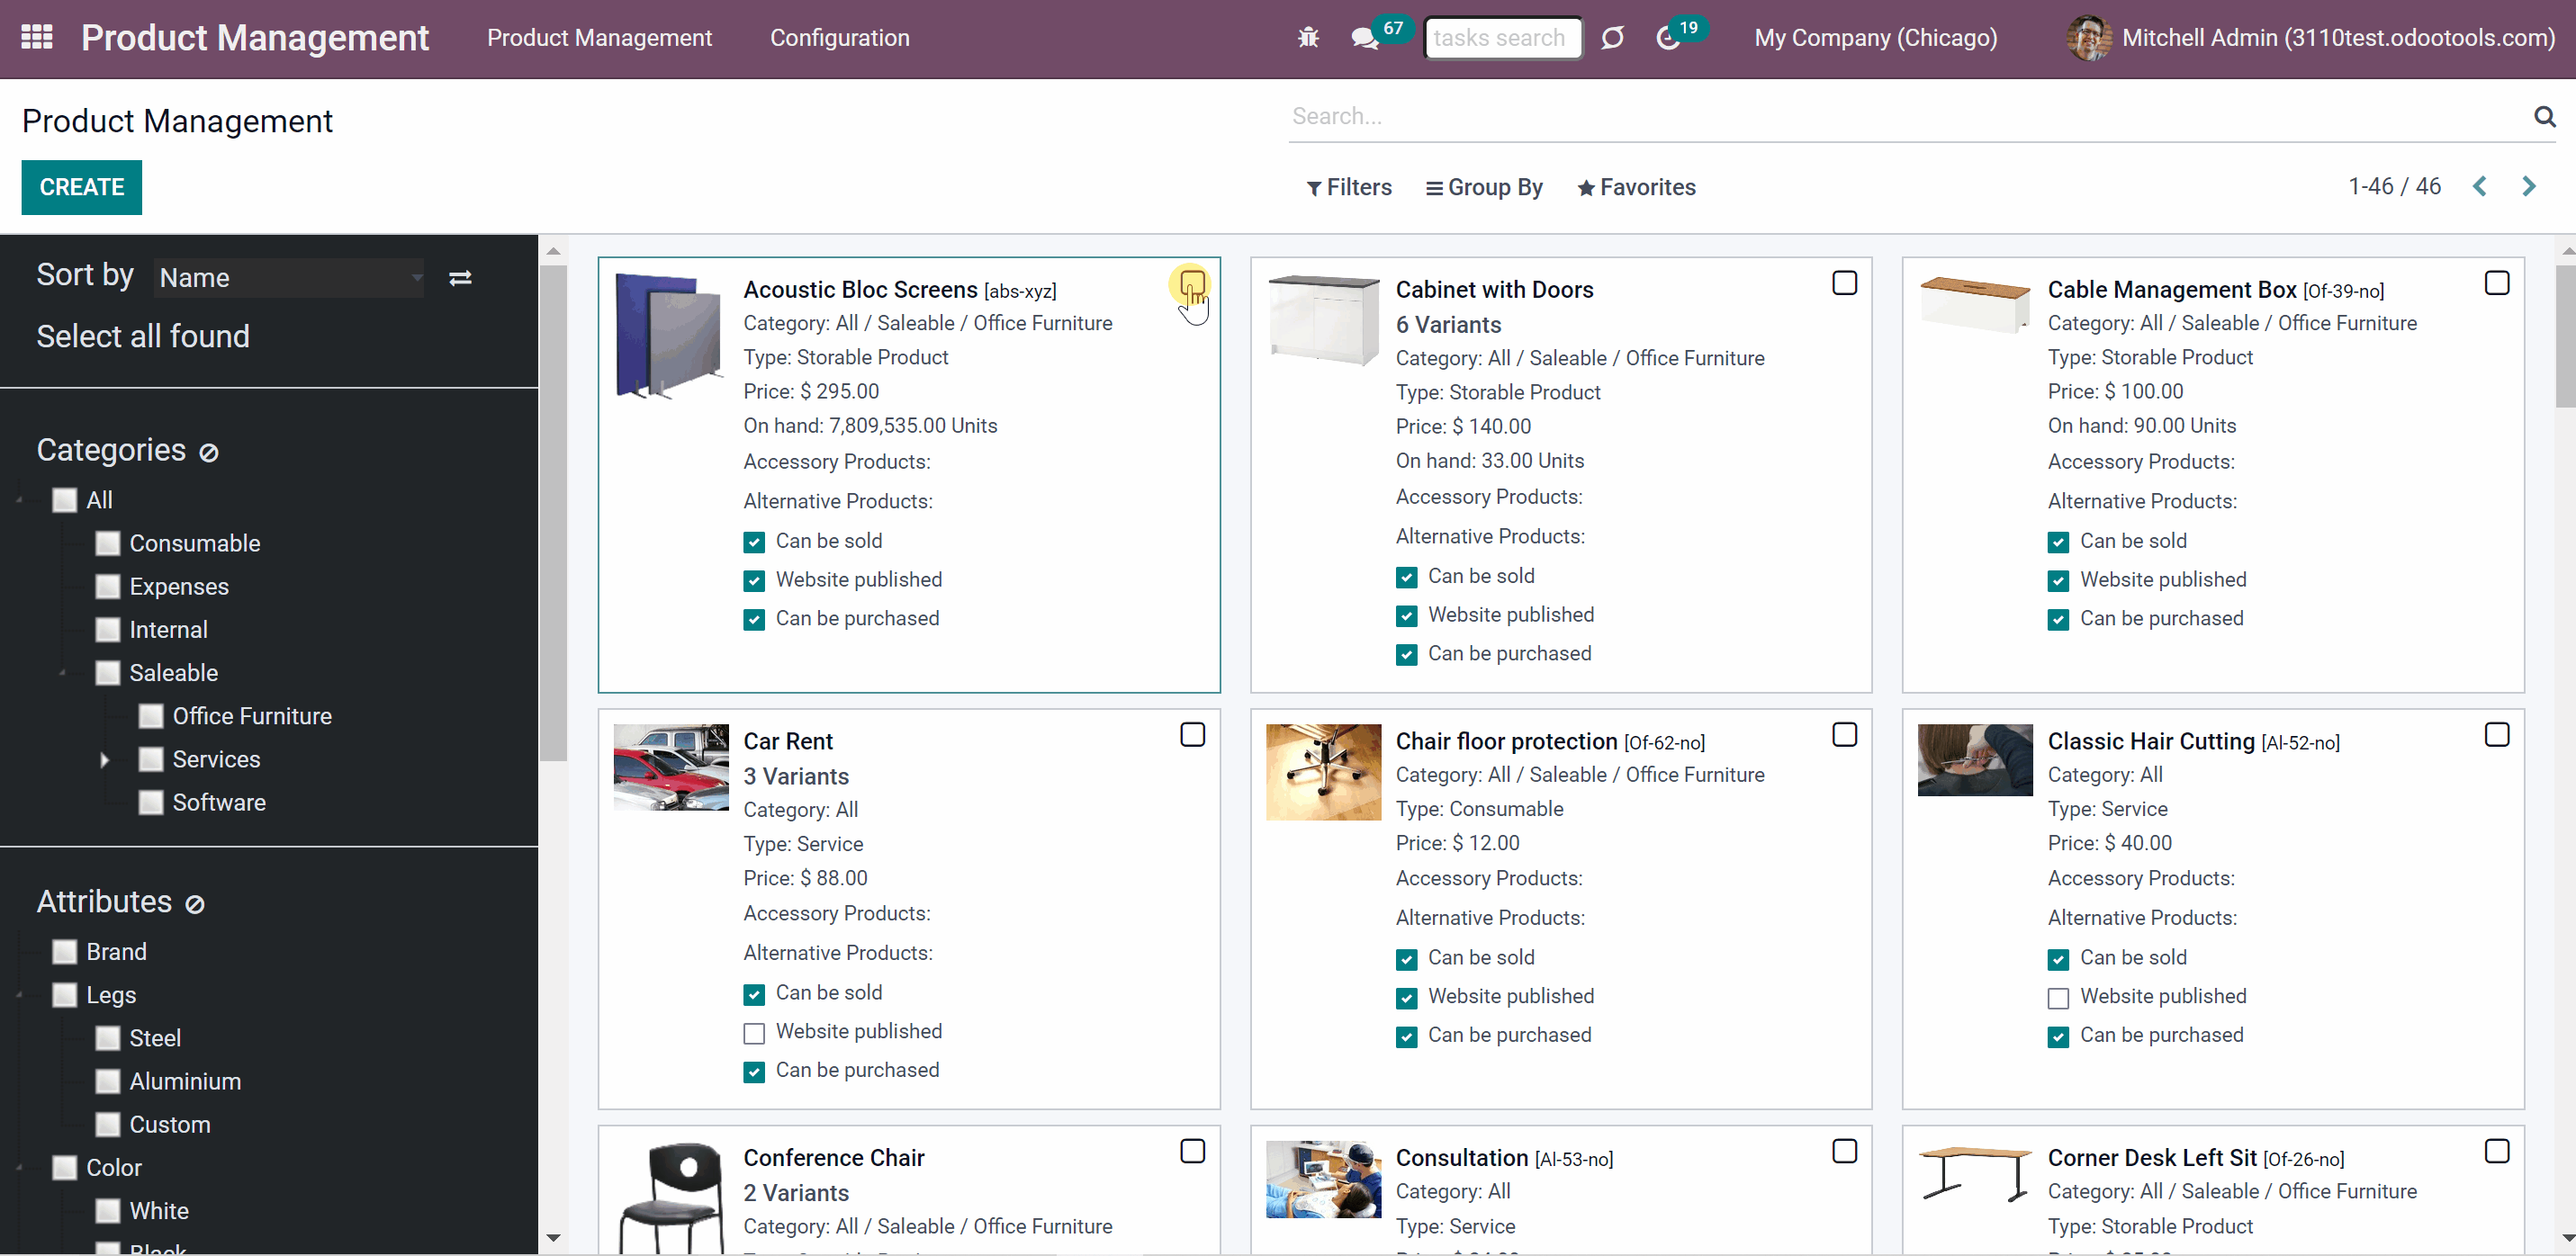The width and height of the screenshot is (2576, 1256).
Task: Check the Software category box
Action: (151, 803)
